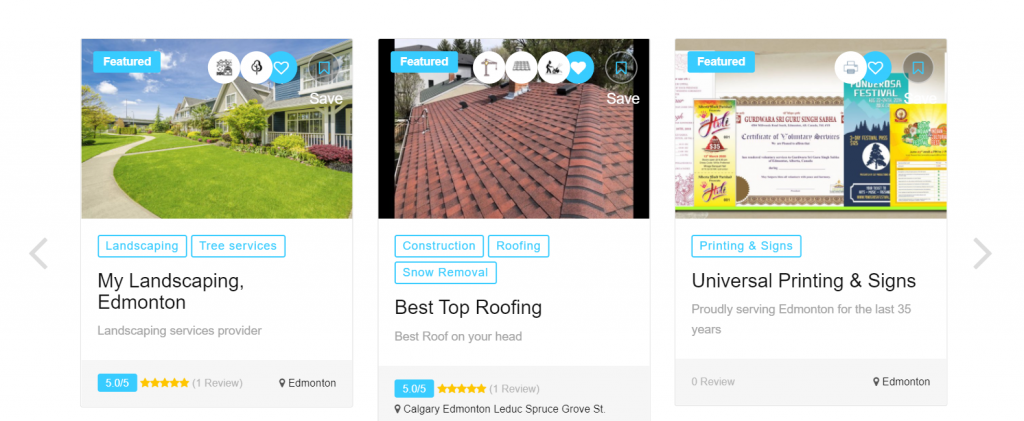This screenshot has height=421, width=1024.
Task: Save My Landscaping listing with bookmark icon
Action: (324, 68)
